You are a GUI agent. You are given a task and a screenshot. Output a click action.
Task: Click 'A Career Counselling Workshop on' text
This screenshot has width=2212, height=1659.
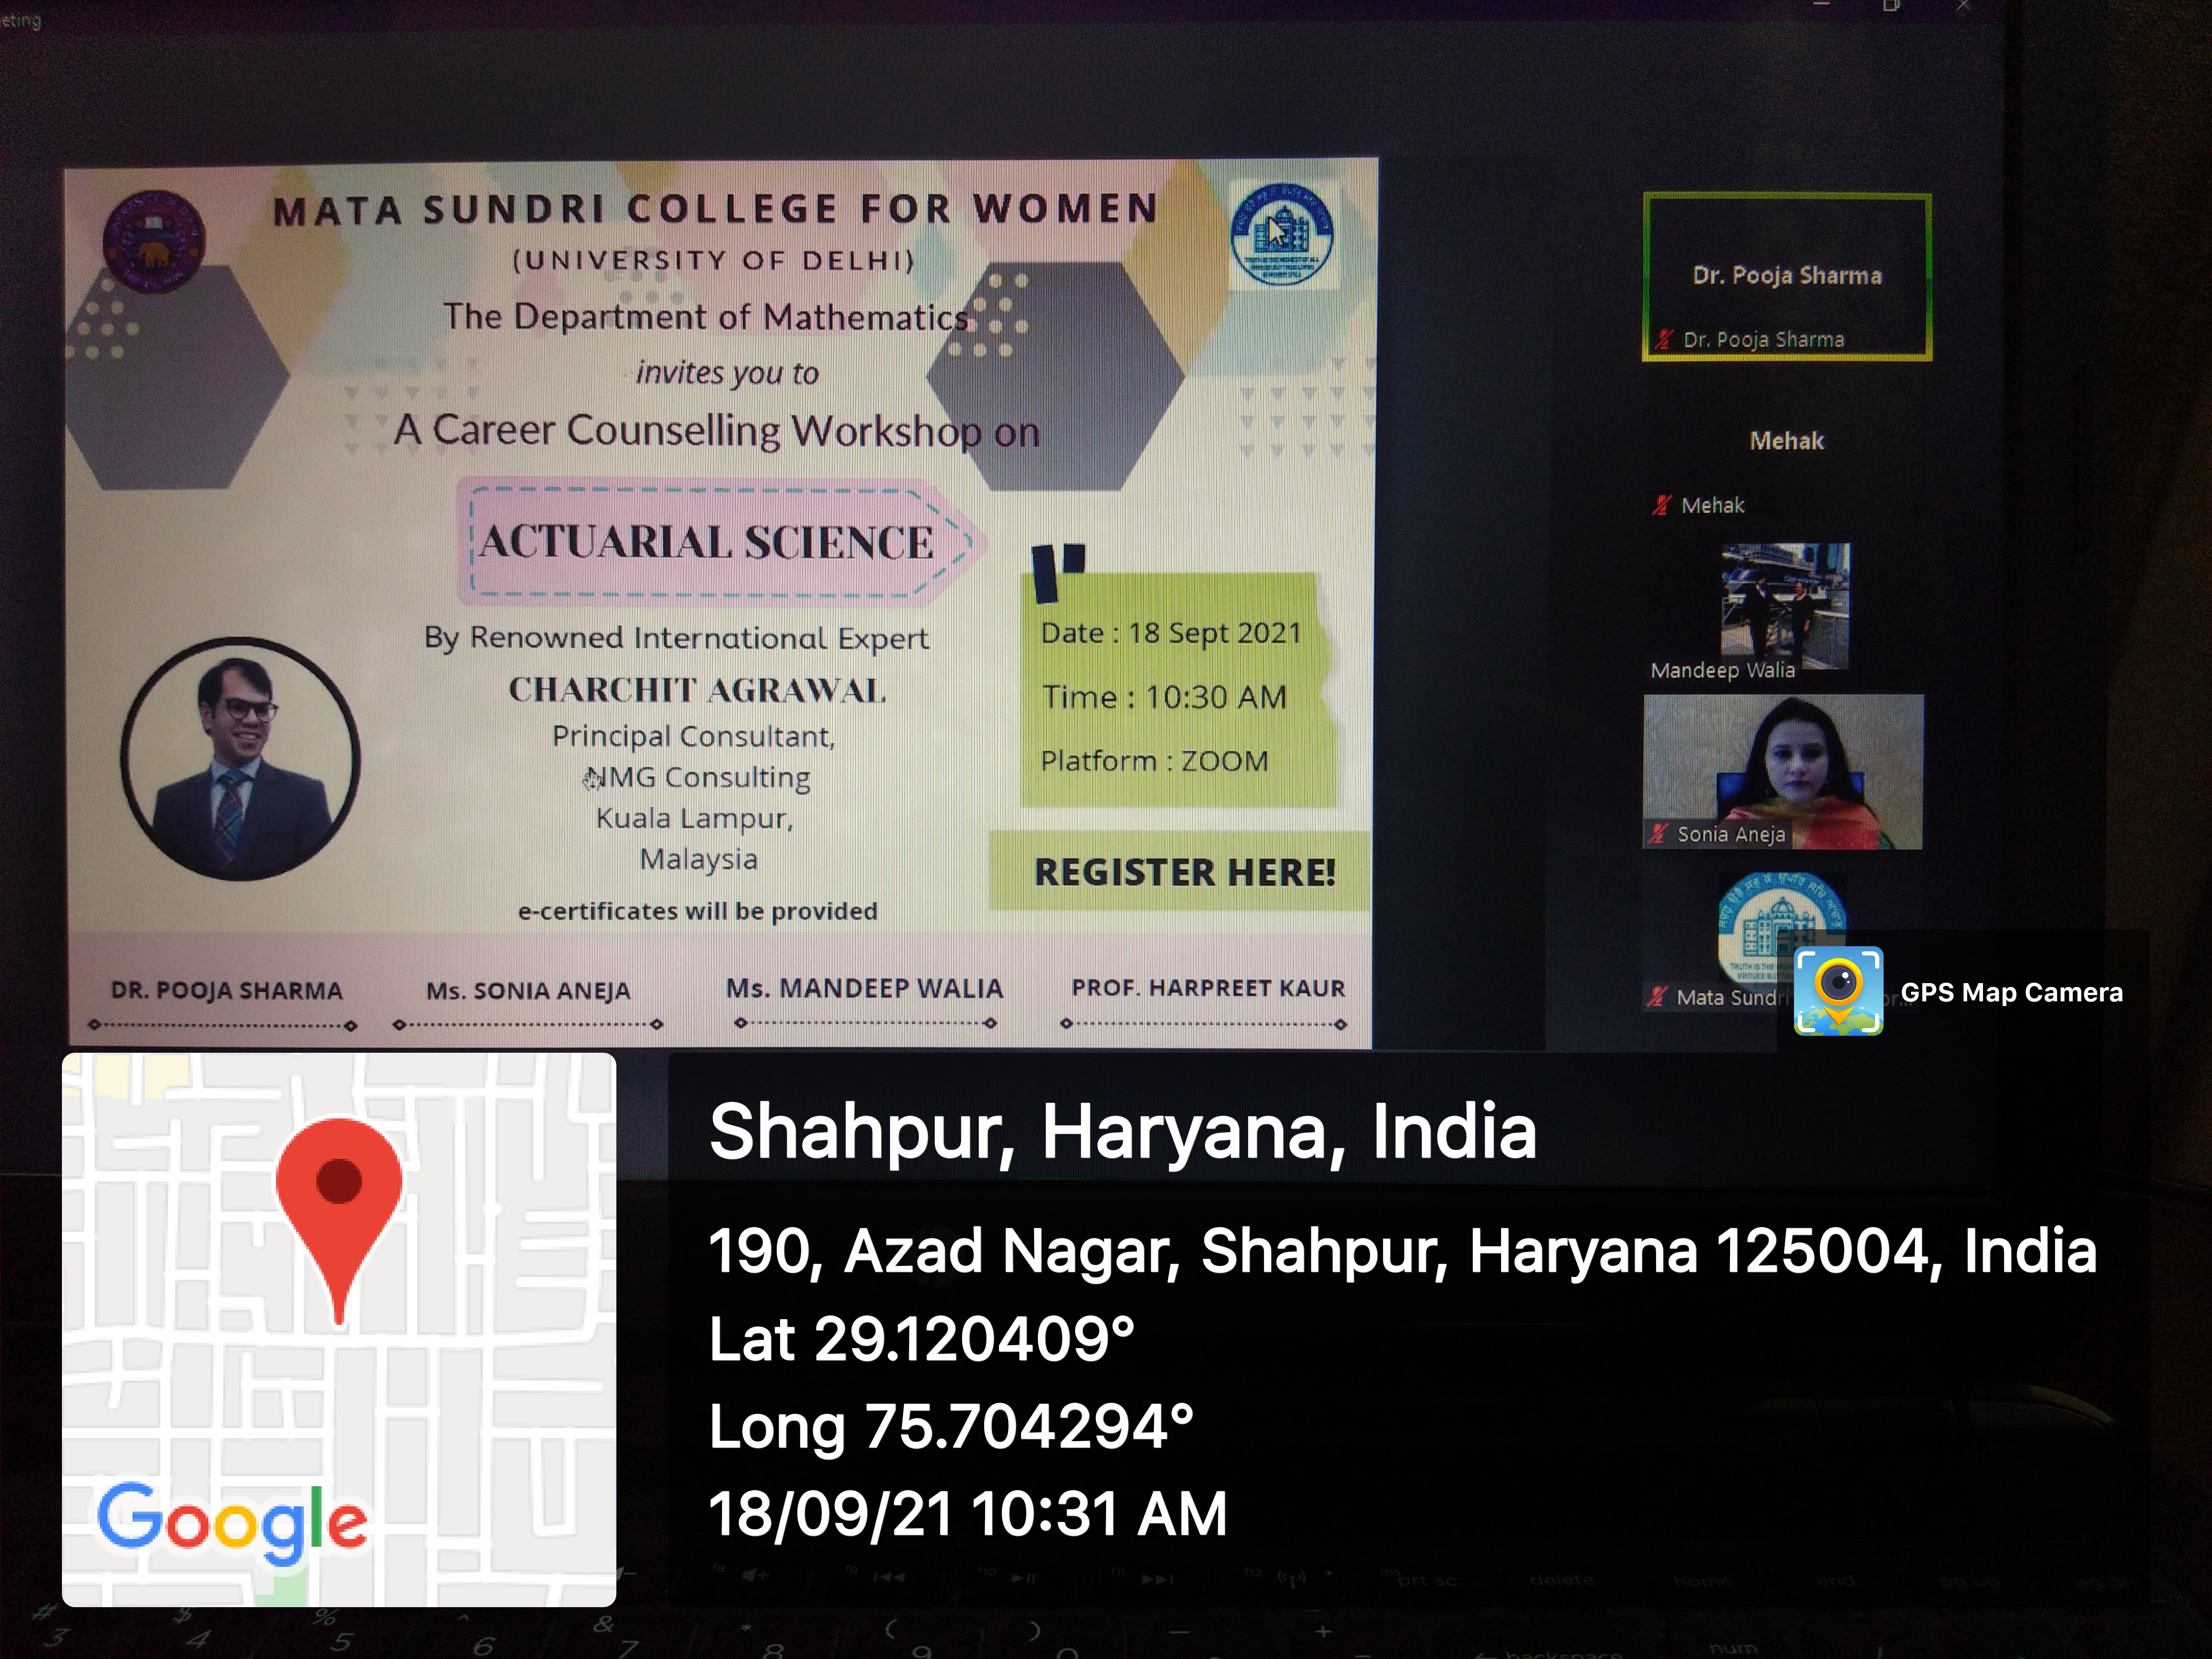[x=717, y=431]
